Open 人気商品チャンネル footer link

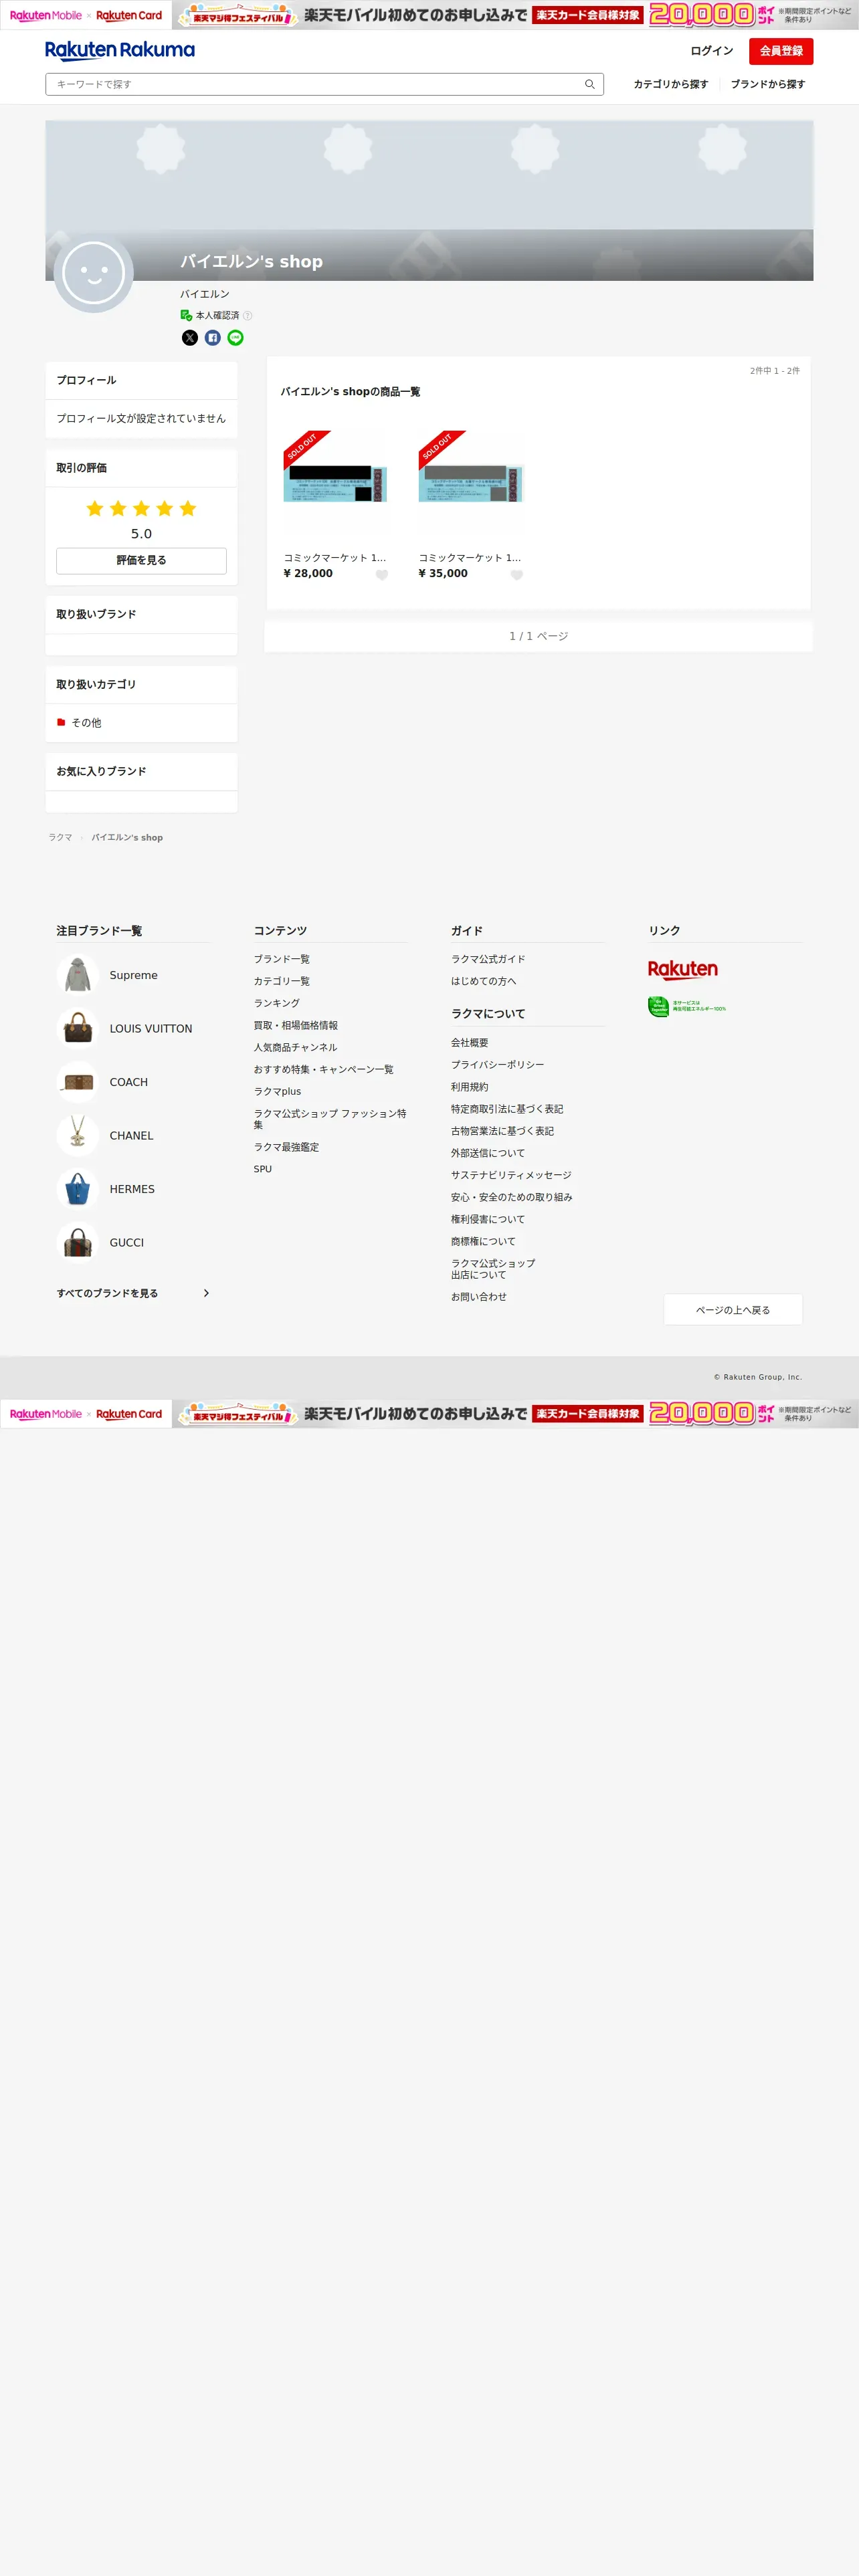296,1047
